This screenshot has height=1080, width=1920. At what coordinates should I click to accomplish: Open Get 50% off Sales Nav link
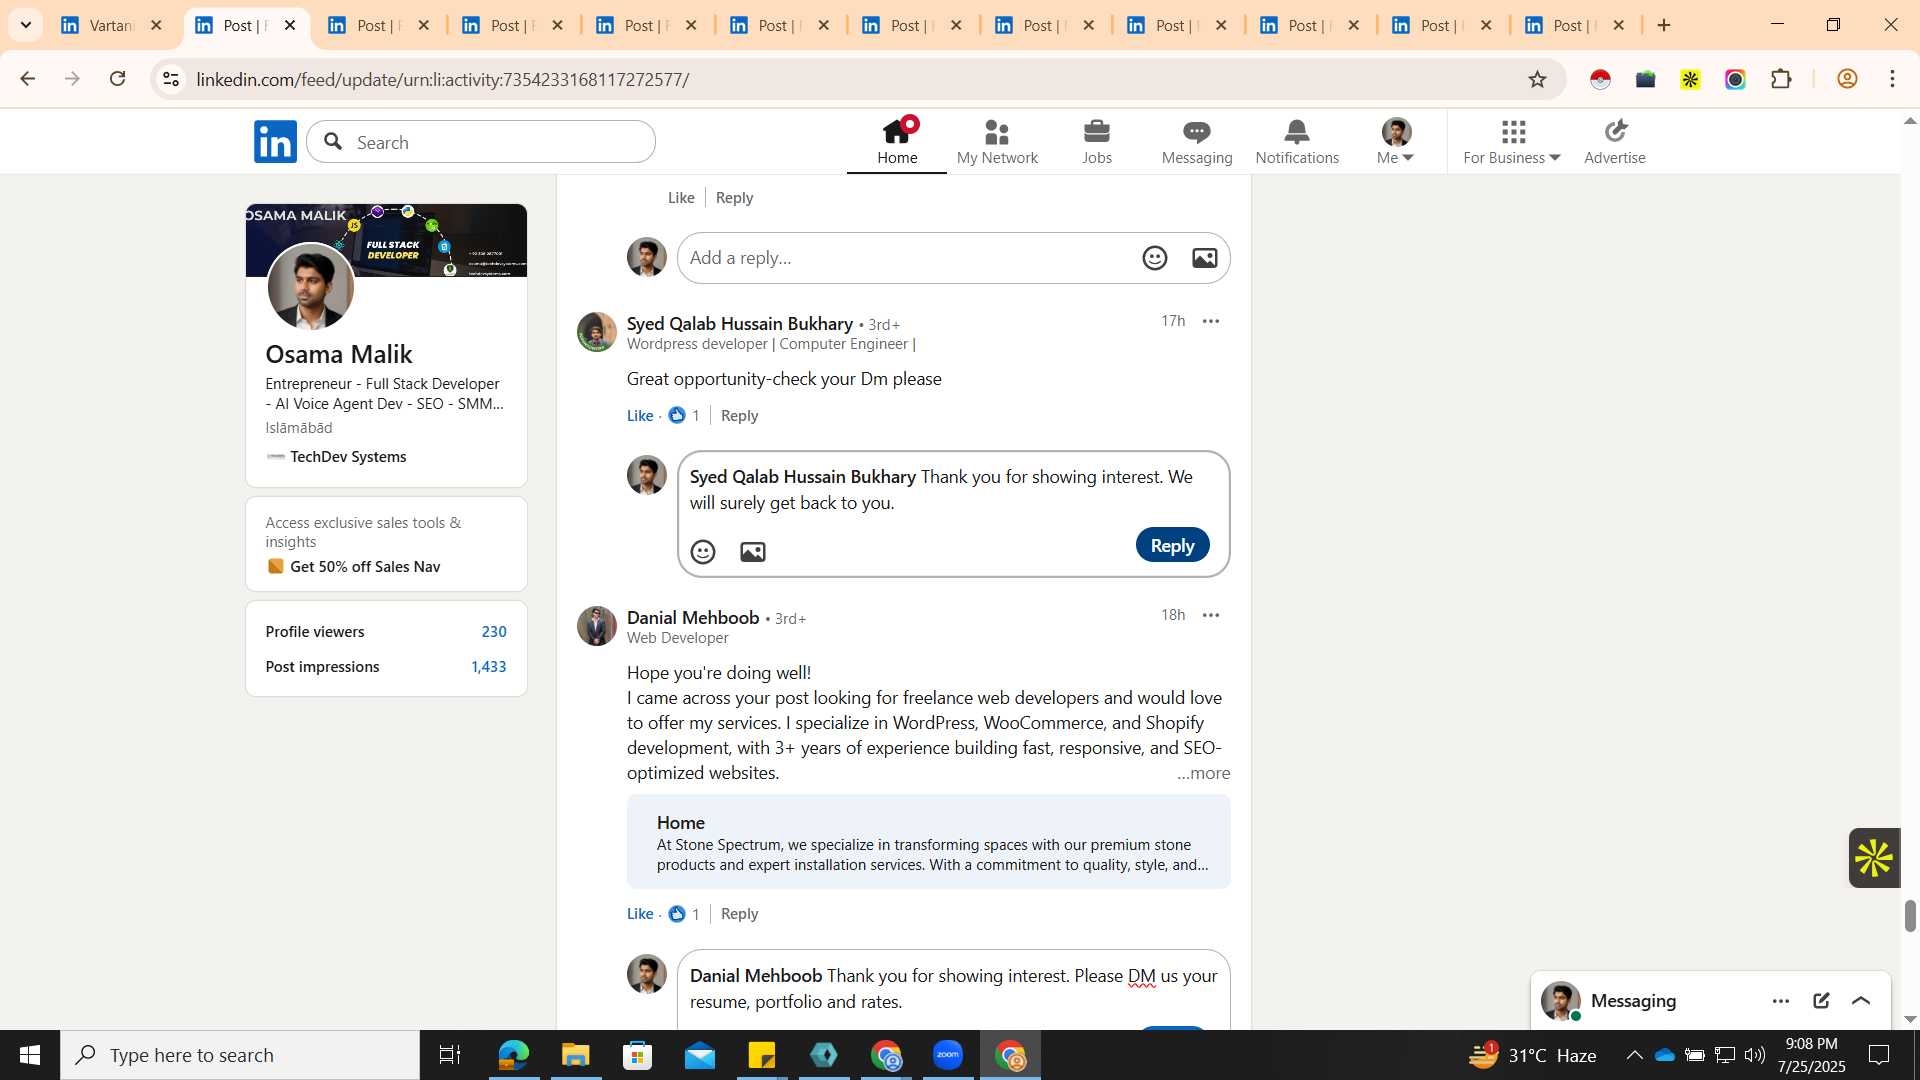365,566
